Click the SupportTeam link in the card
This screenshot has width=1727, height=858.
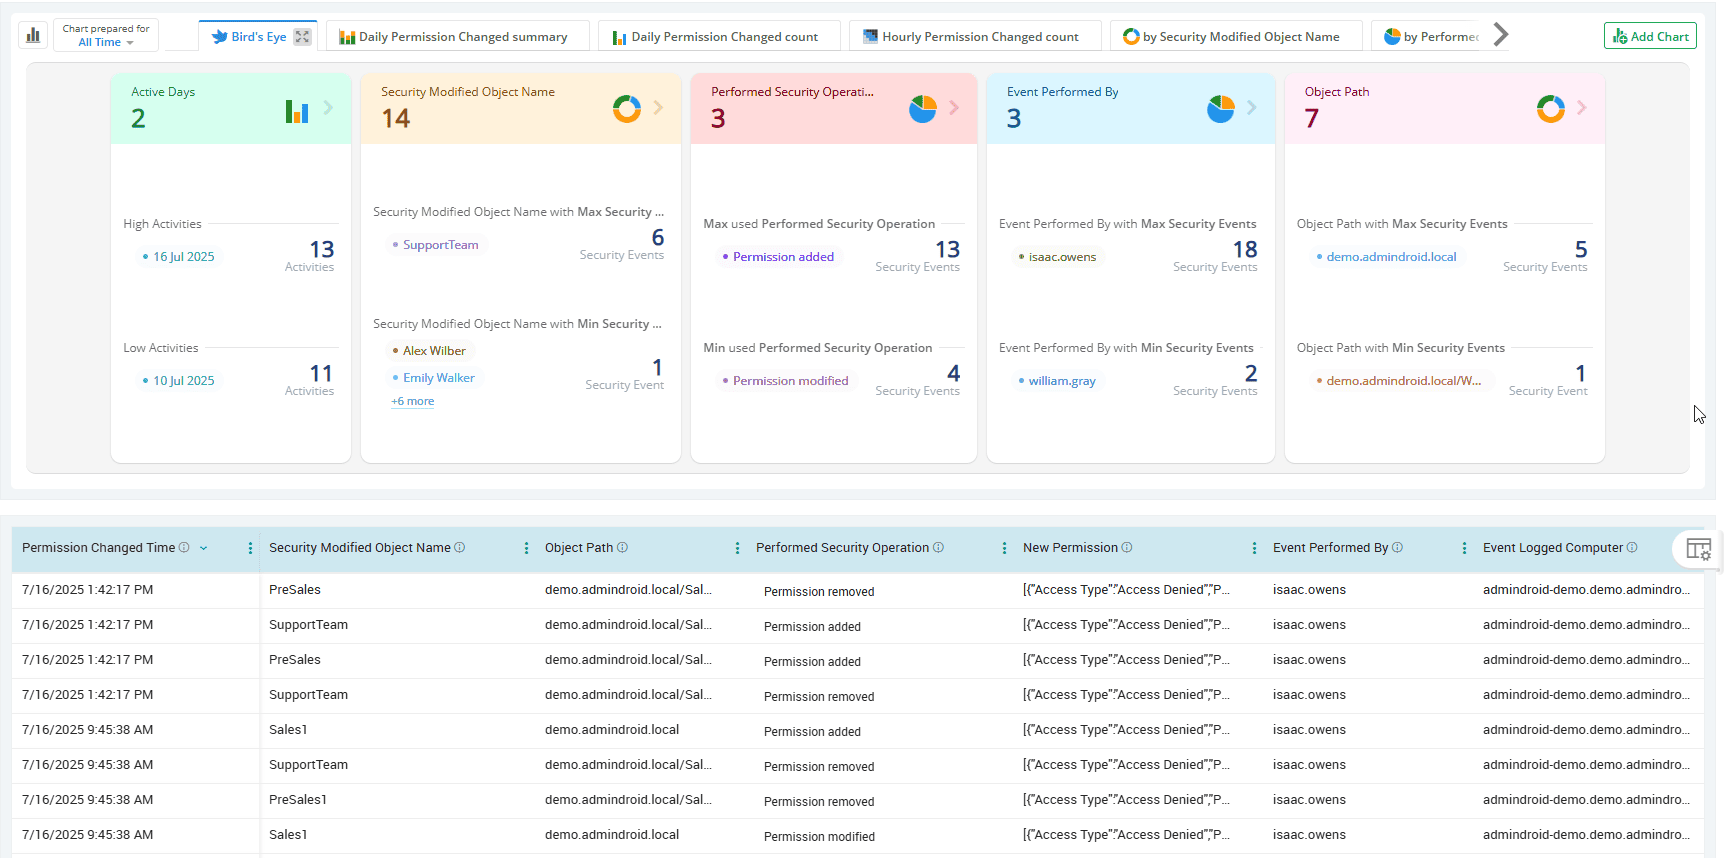click(x=441, y=245)
